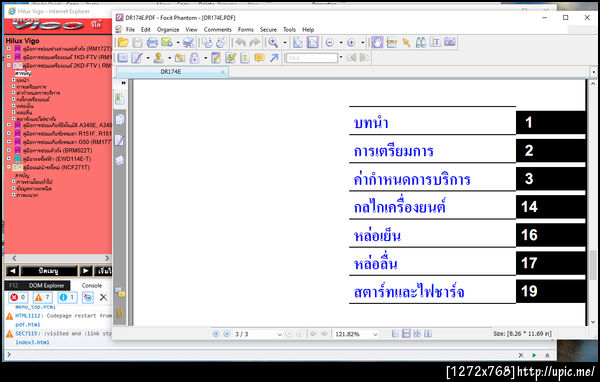Click the Undo arrow in Foxit toolbar

click(240, 42)
